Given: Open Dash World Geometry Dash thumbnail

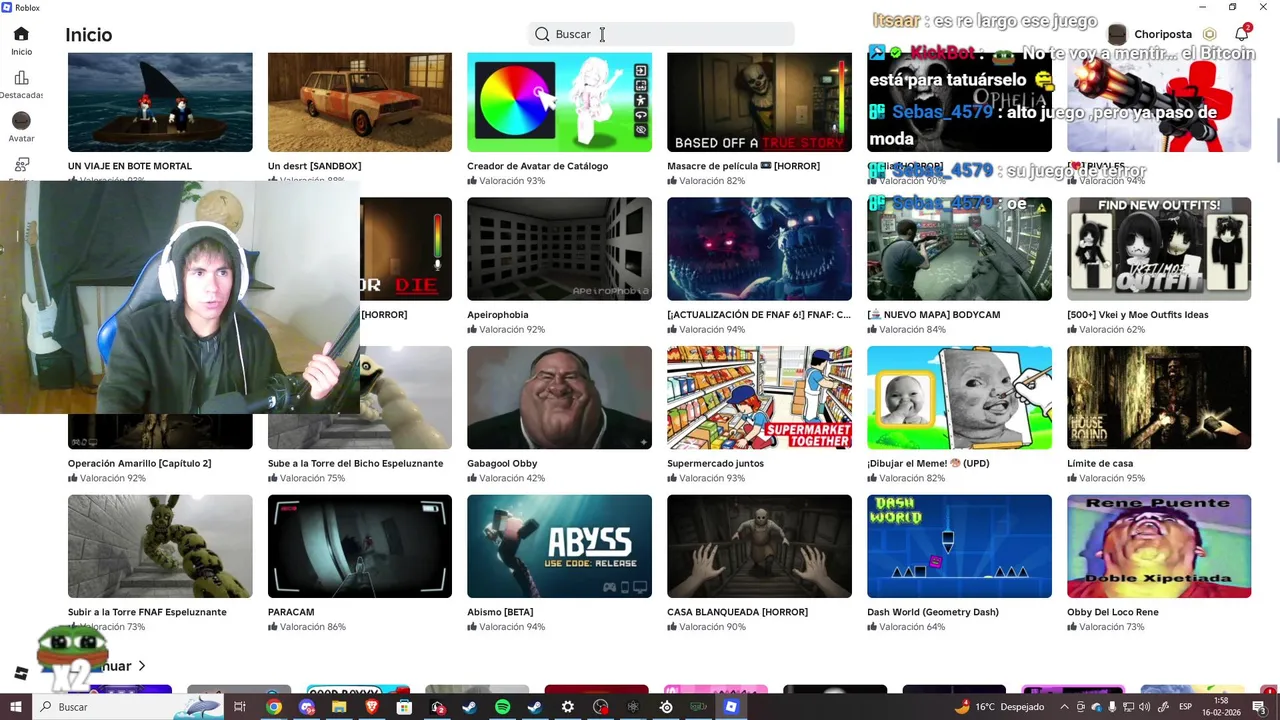Looking at the screenshot, I should pyautogui.click(x=959, y=546).
